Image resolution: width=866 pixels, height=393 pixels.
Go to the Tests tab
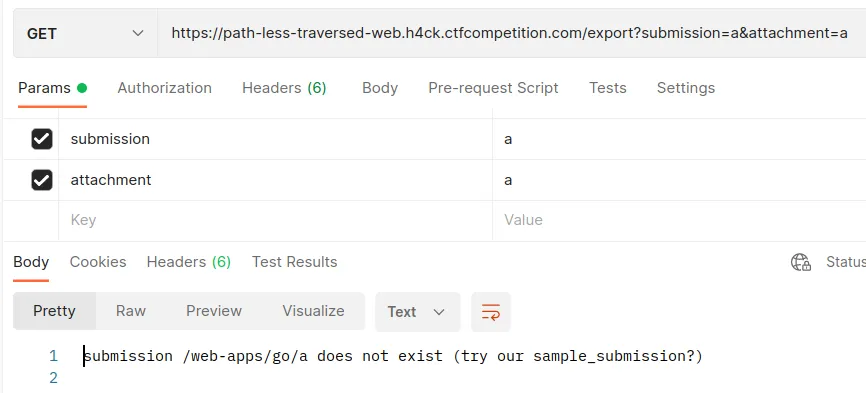[x=608, y=88]
